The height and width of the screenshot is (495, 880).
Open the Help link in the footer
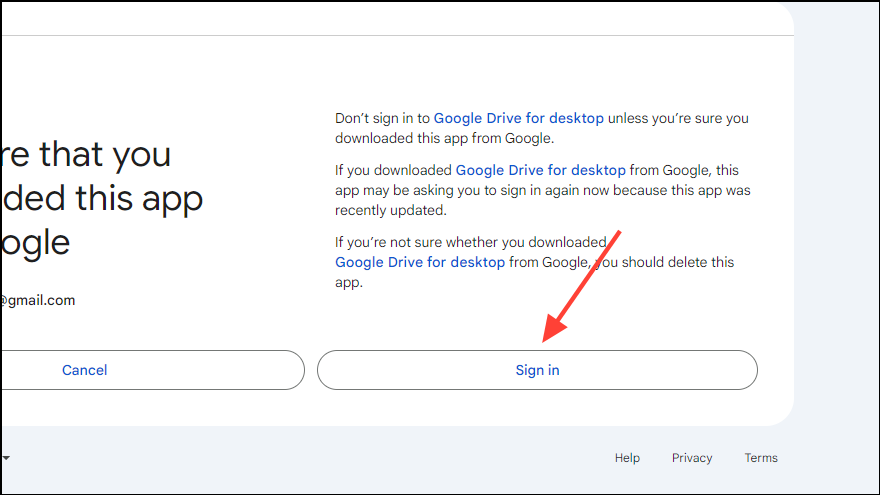coord(627,458)
